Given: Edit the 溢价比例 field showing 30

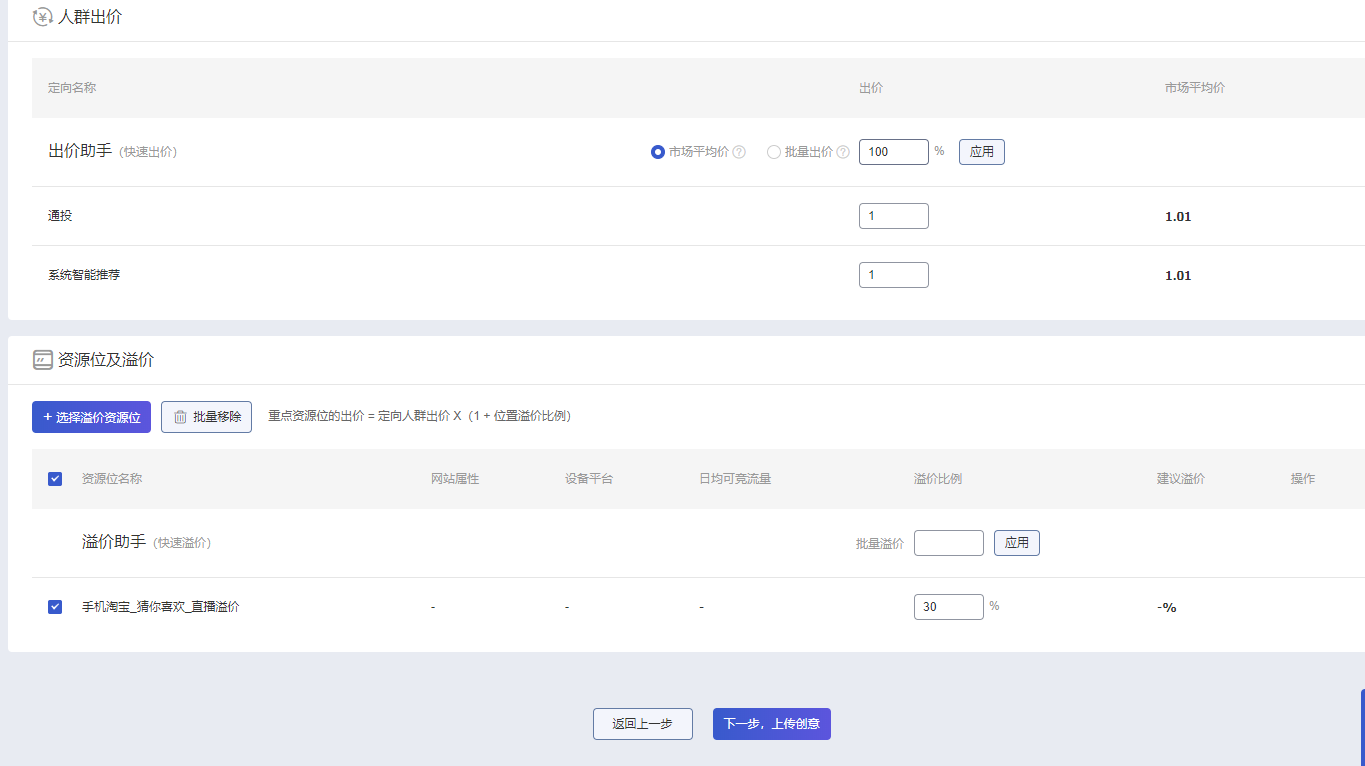Looking at the screenshot, I should tap(949, 607).
